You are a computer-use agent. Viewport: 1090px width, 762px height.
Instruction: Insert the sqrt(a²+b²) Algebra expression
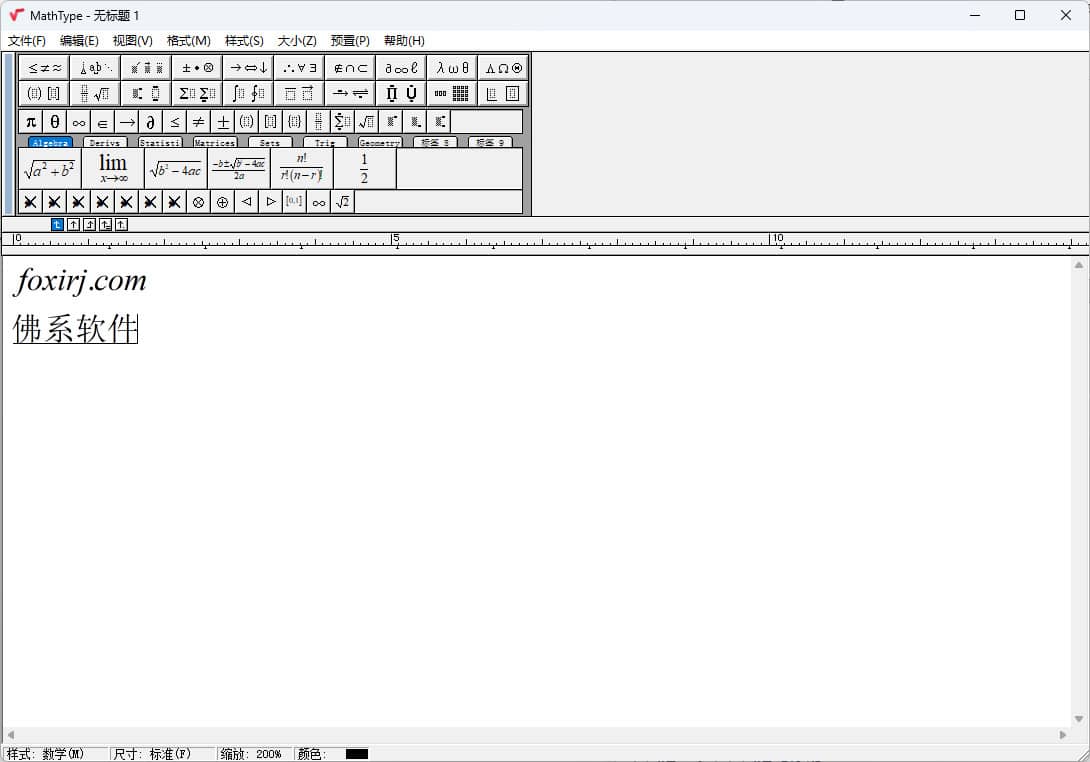click(50, 169)
